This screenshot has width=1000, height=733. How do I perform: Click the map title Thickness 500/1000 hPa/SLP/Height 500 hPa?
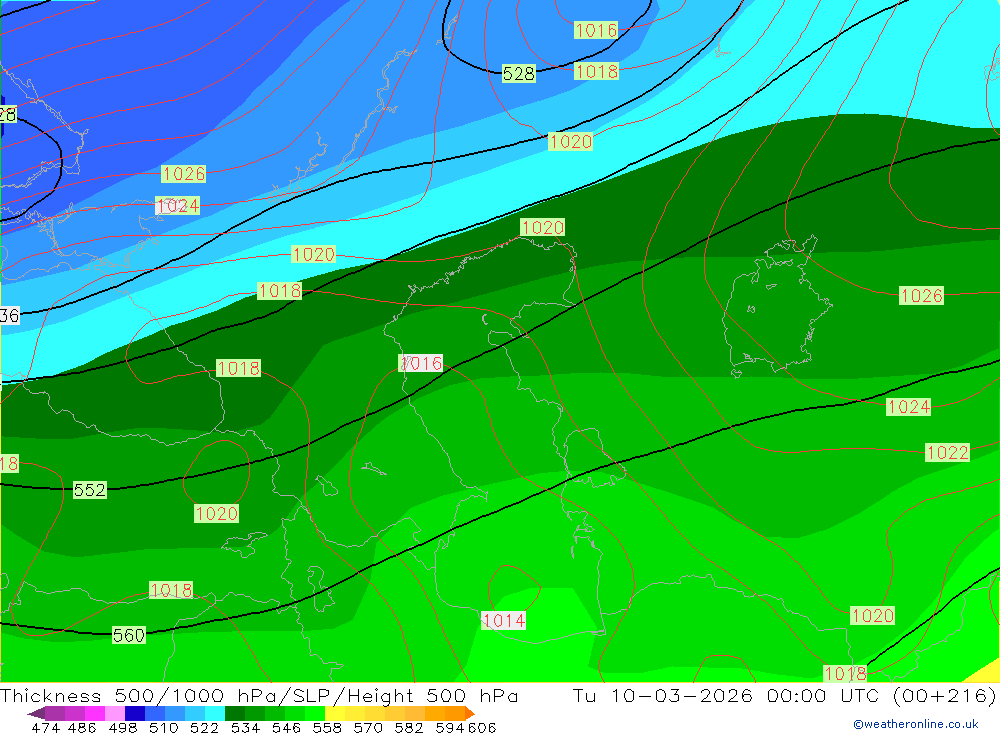pyautogui.click(x=259, y=695)
